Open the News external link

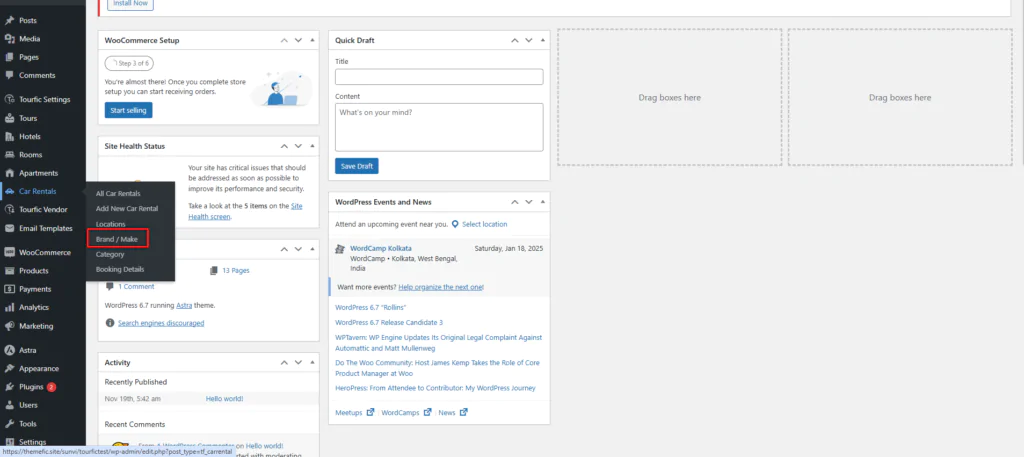453,413
